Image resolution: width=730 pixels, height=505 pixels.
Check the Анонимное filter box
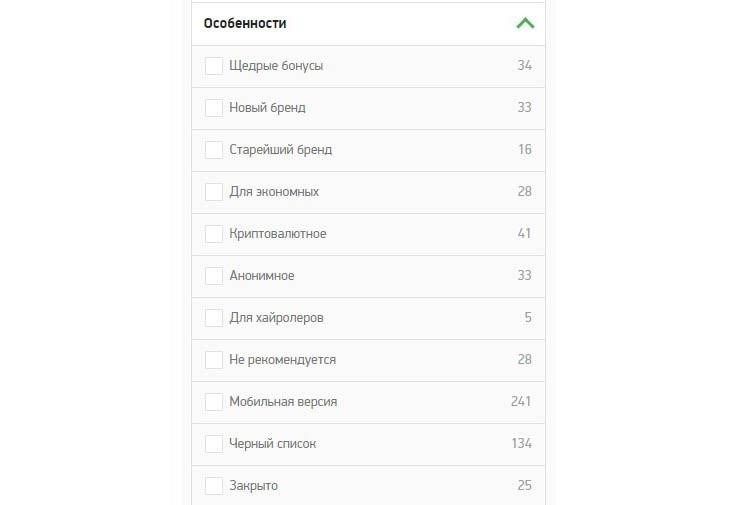[214, 276]
